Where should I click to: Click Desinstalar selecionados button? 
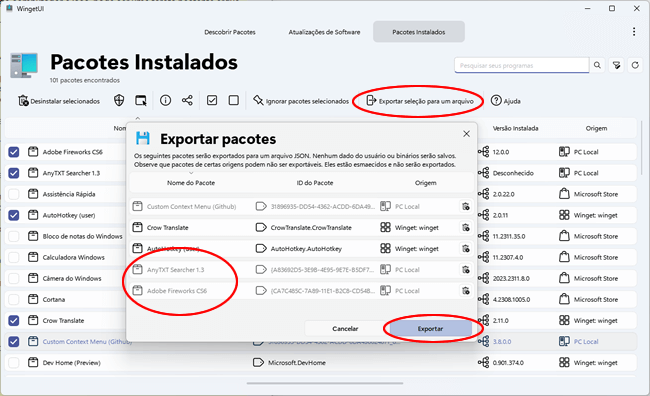59,101
